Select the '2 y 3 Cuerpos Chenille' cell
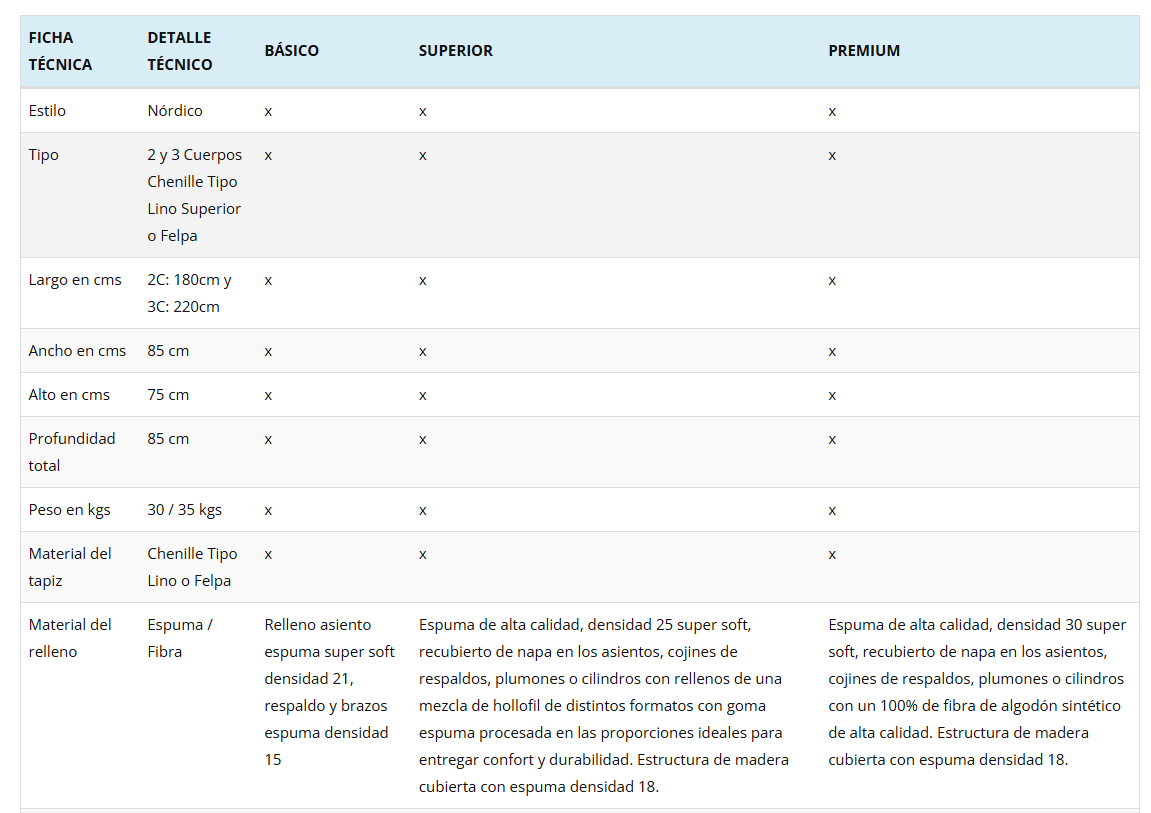The width and height of the screenshot is (1151, 813). [x=195, y=195]
